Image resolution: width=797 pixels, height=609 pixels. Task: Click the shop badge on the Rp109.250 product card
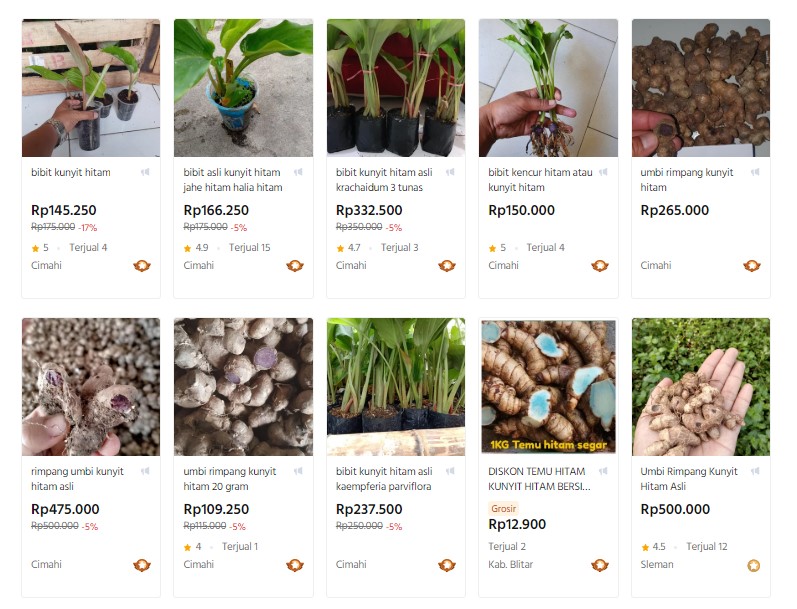click(x=294, y=565)
